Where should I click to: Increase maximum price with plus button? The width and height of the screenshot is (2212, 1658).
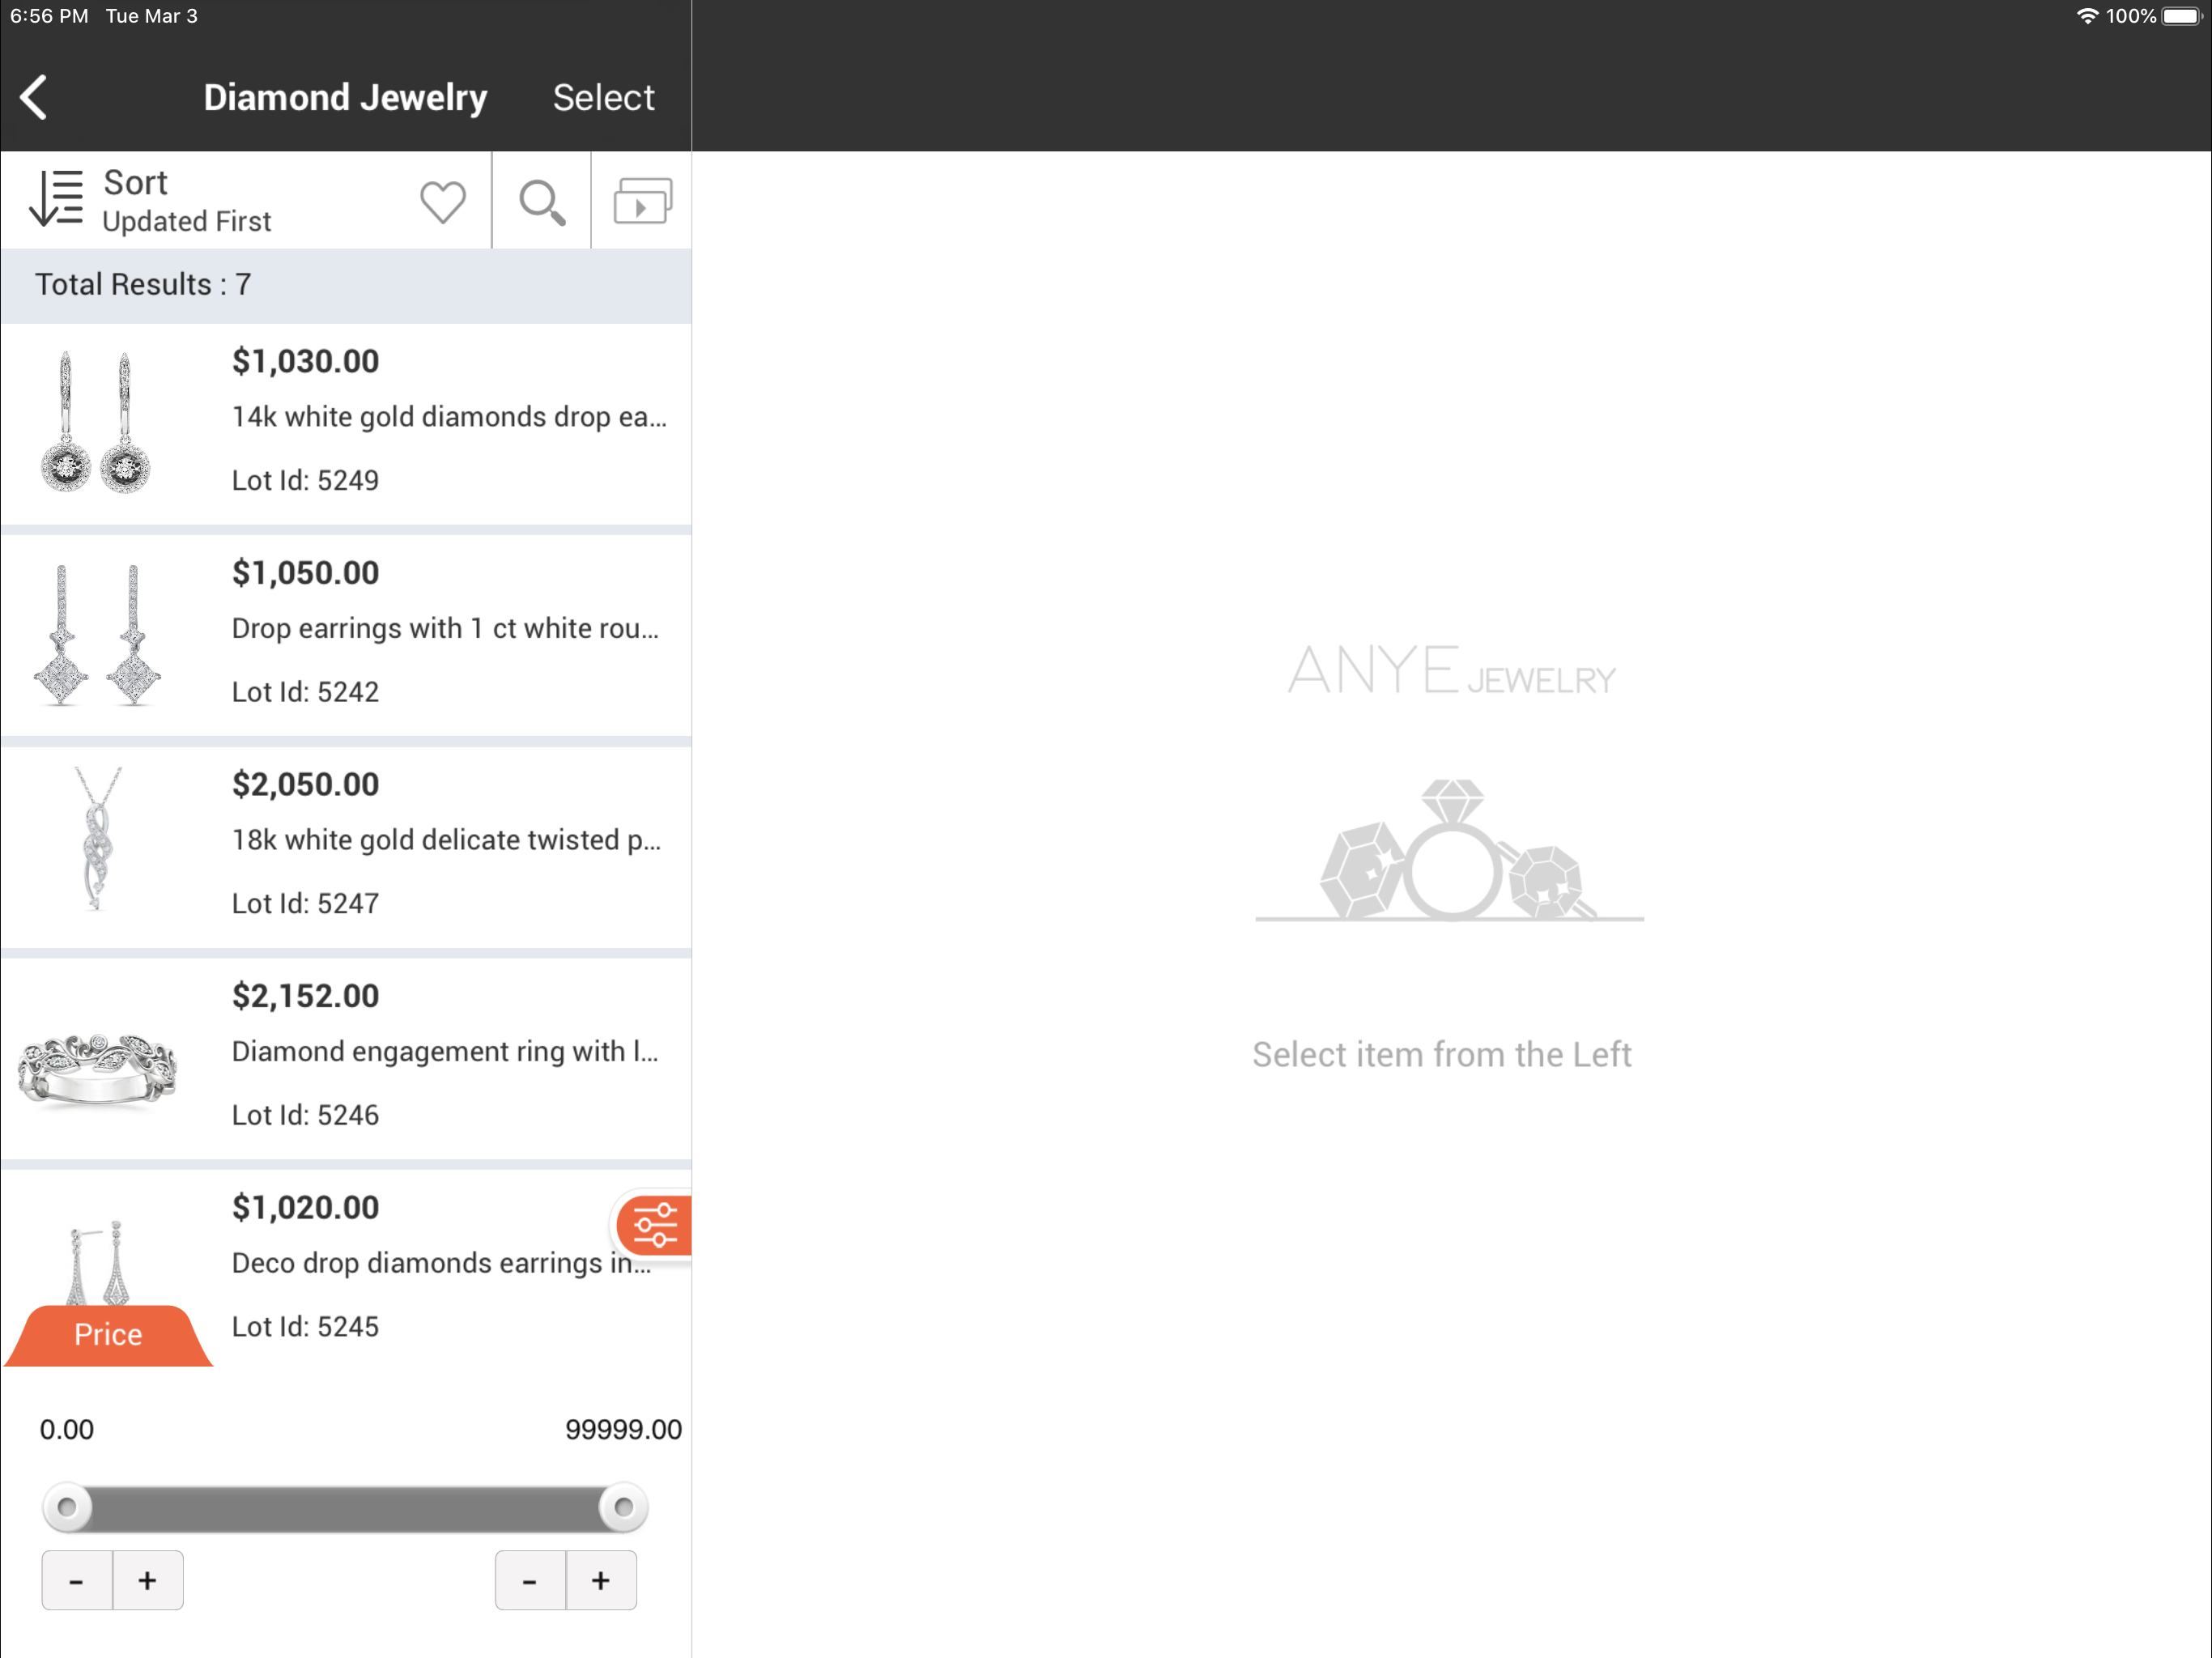click(601, 1580)
